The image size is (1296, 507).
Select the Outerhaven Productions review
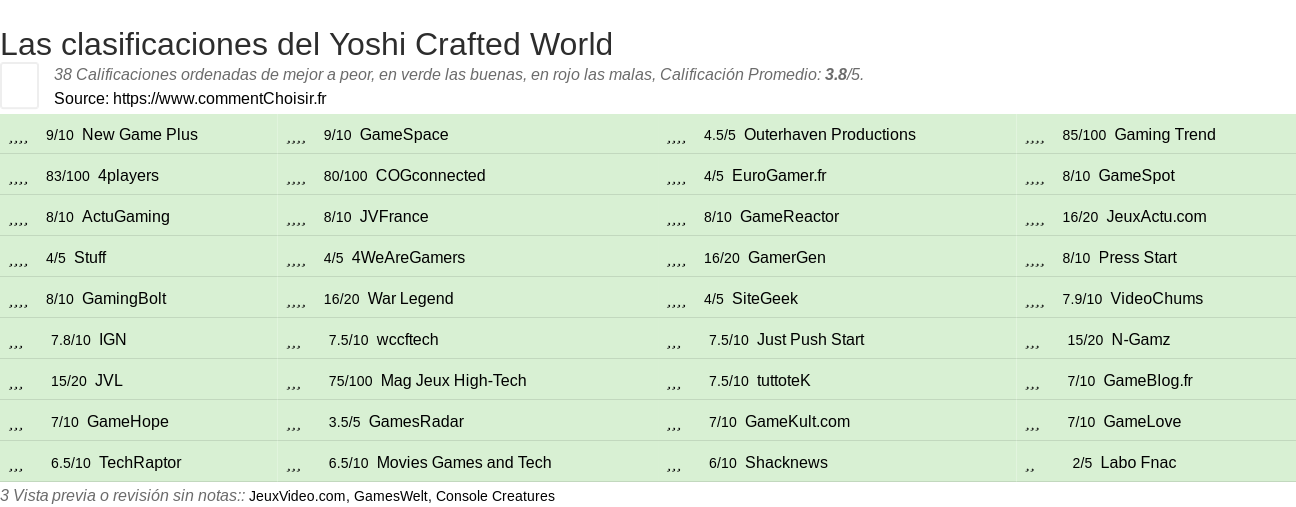point(830,134)
